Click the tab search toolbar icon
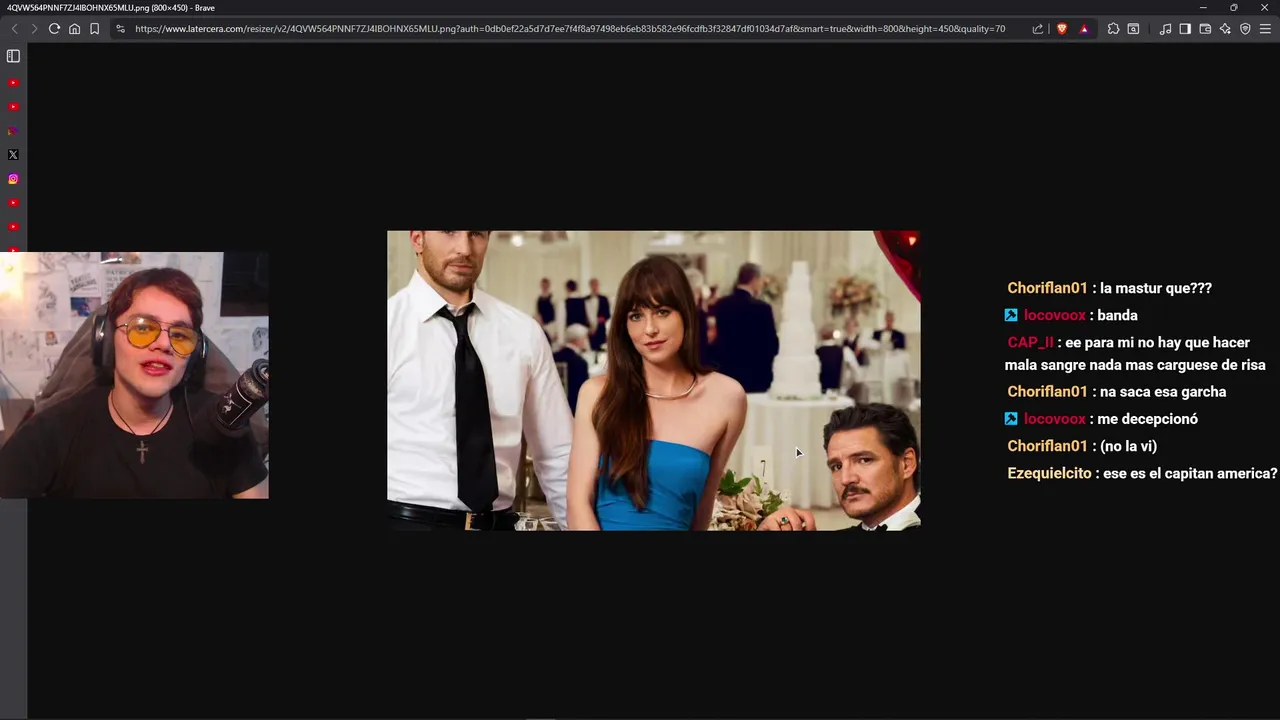 [x=1133, y=29]
